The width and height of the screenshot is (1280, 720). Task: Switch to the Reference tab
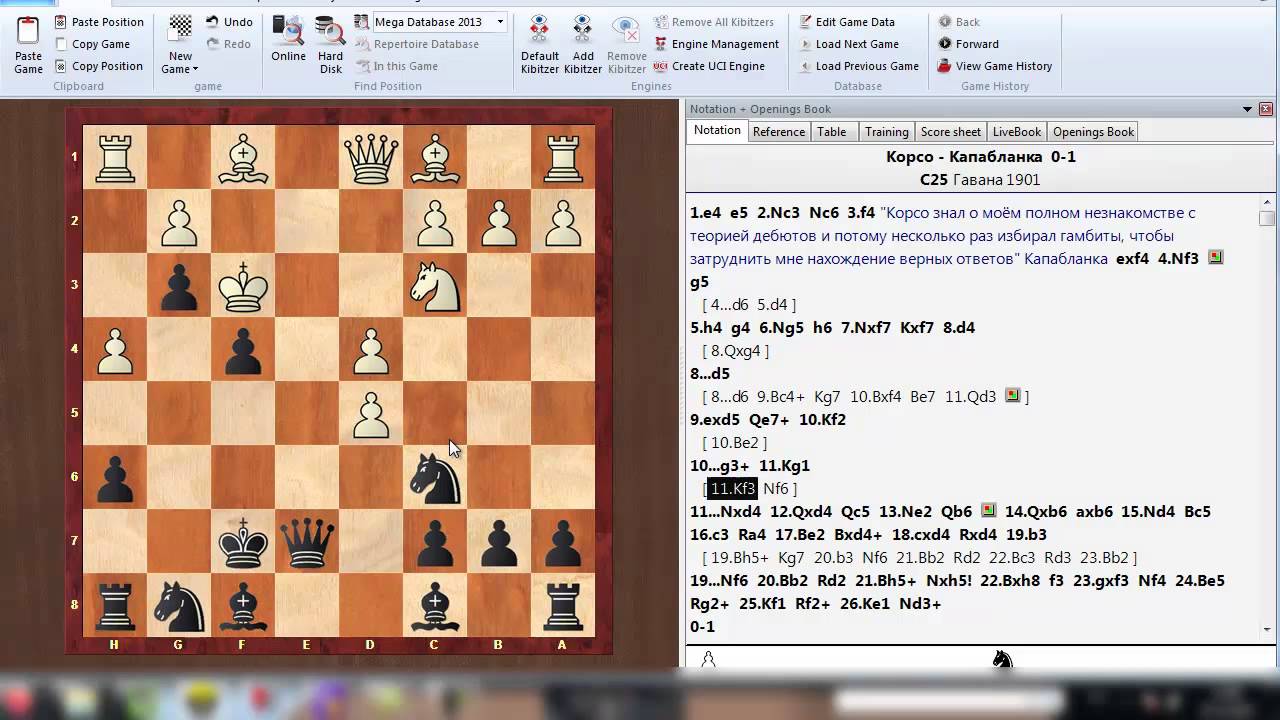(778, 132)
